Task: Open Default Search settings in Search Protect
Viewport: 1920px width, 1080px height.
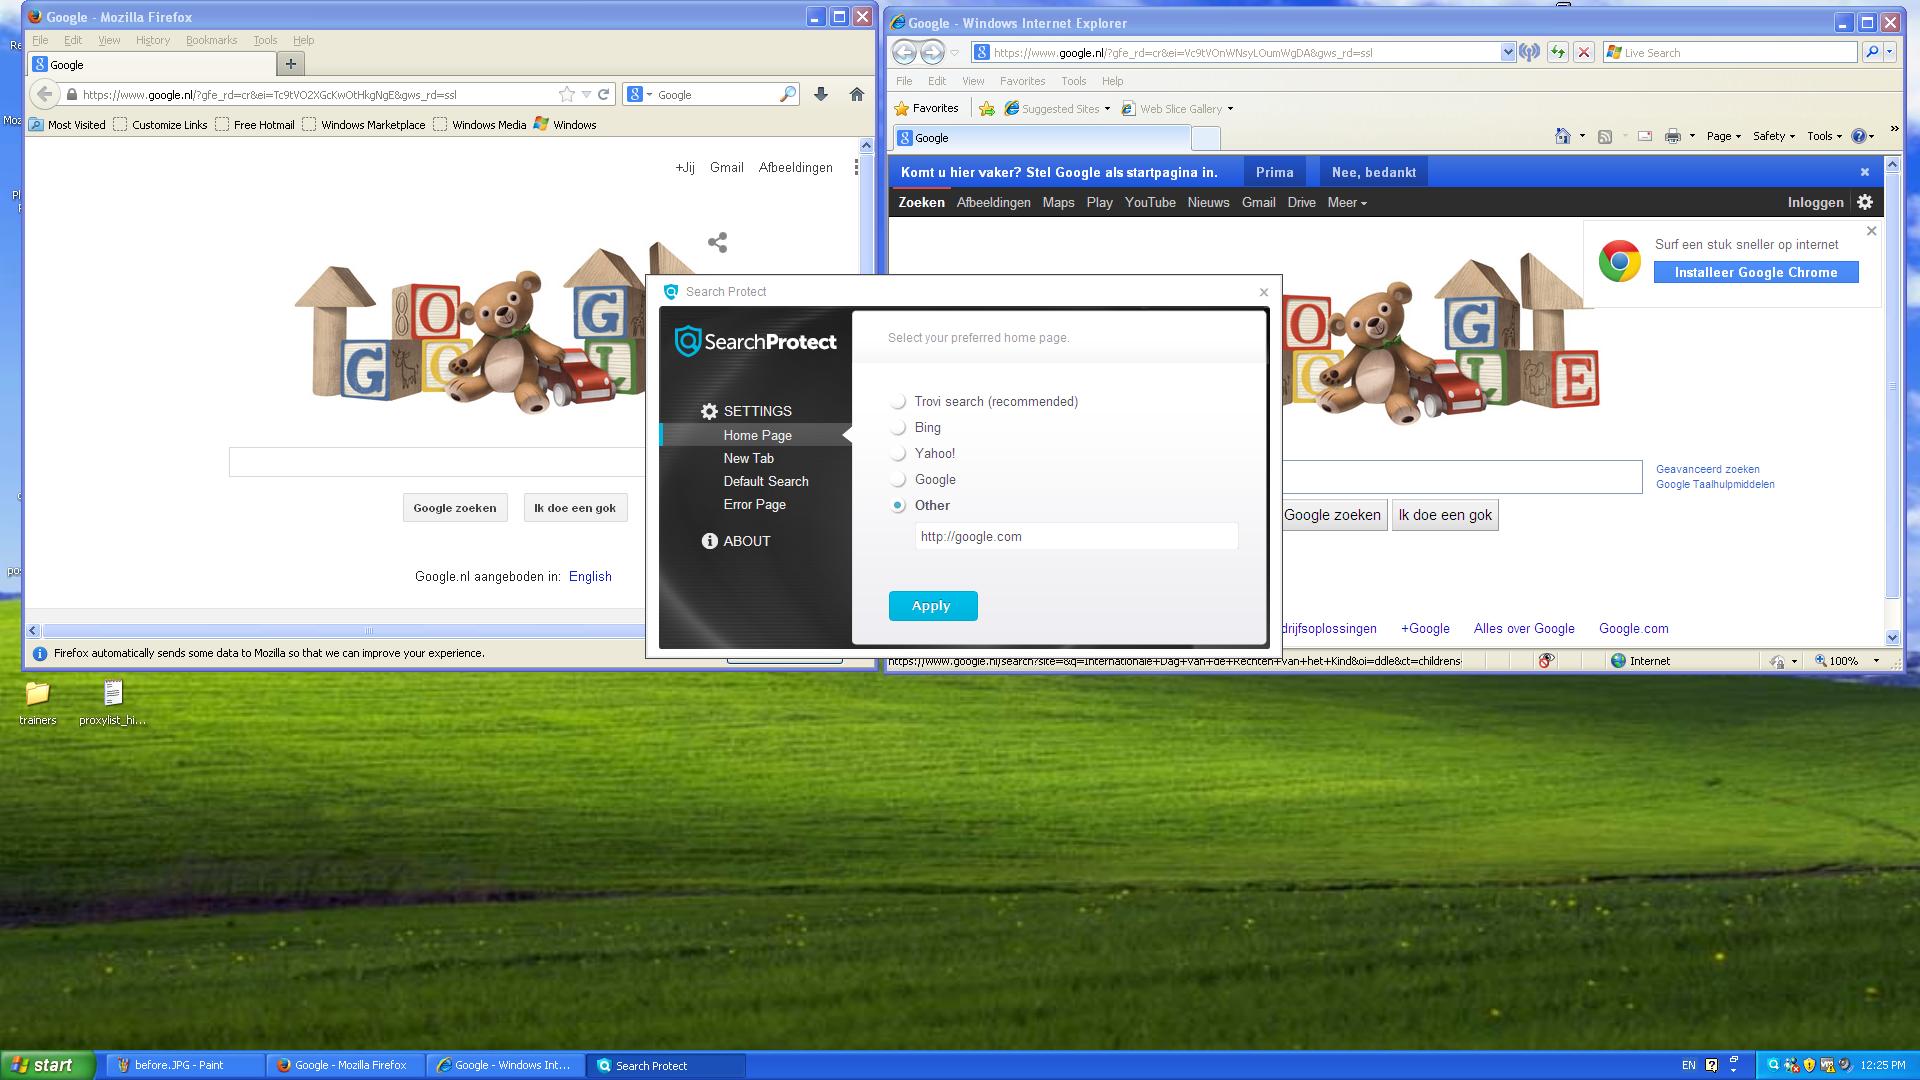Action: [766, 481]
